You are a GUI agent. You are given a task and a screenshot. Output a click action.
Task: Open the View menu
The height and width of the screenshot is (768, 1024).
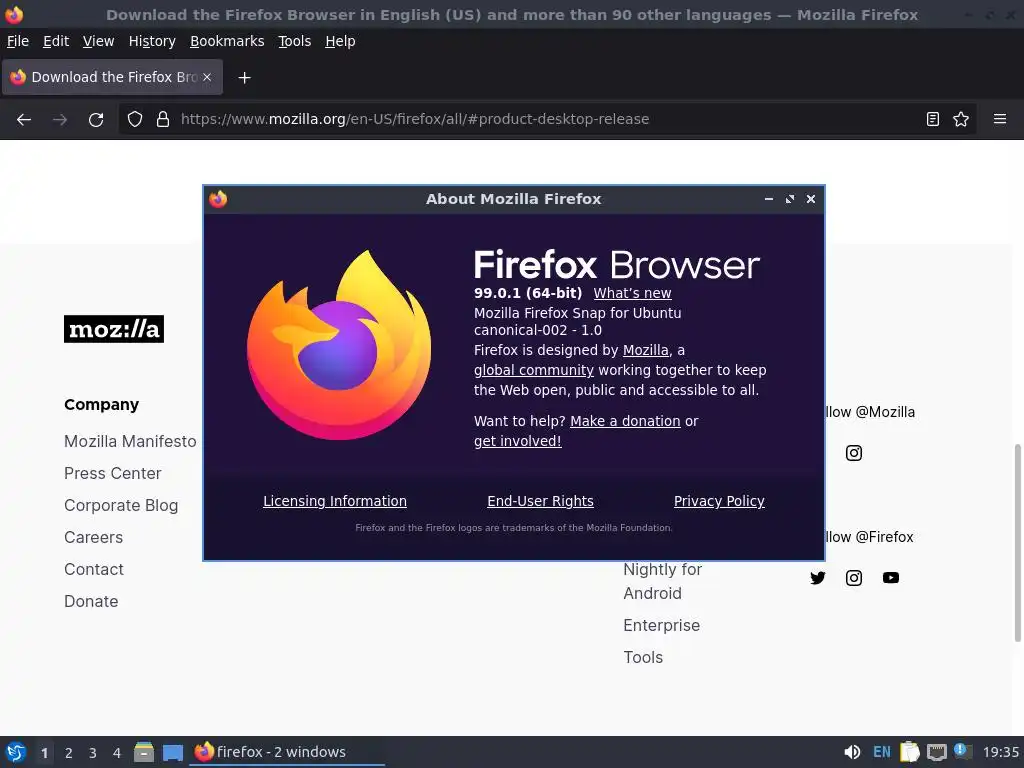(x=99, y=41)
